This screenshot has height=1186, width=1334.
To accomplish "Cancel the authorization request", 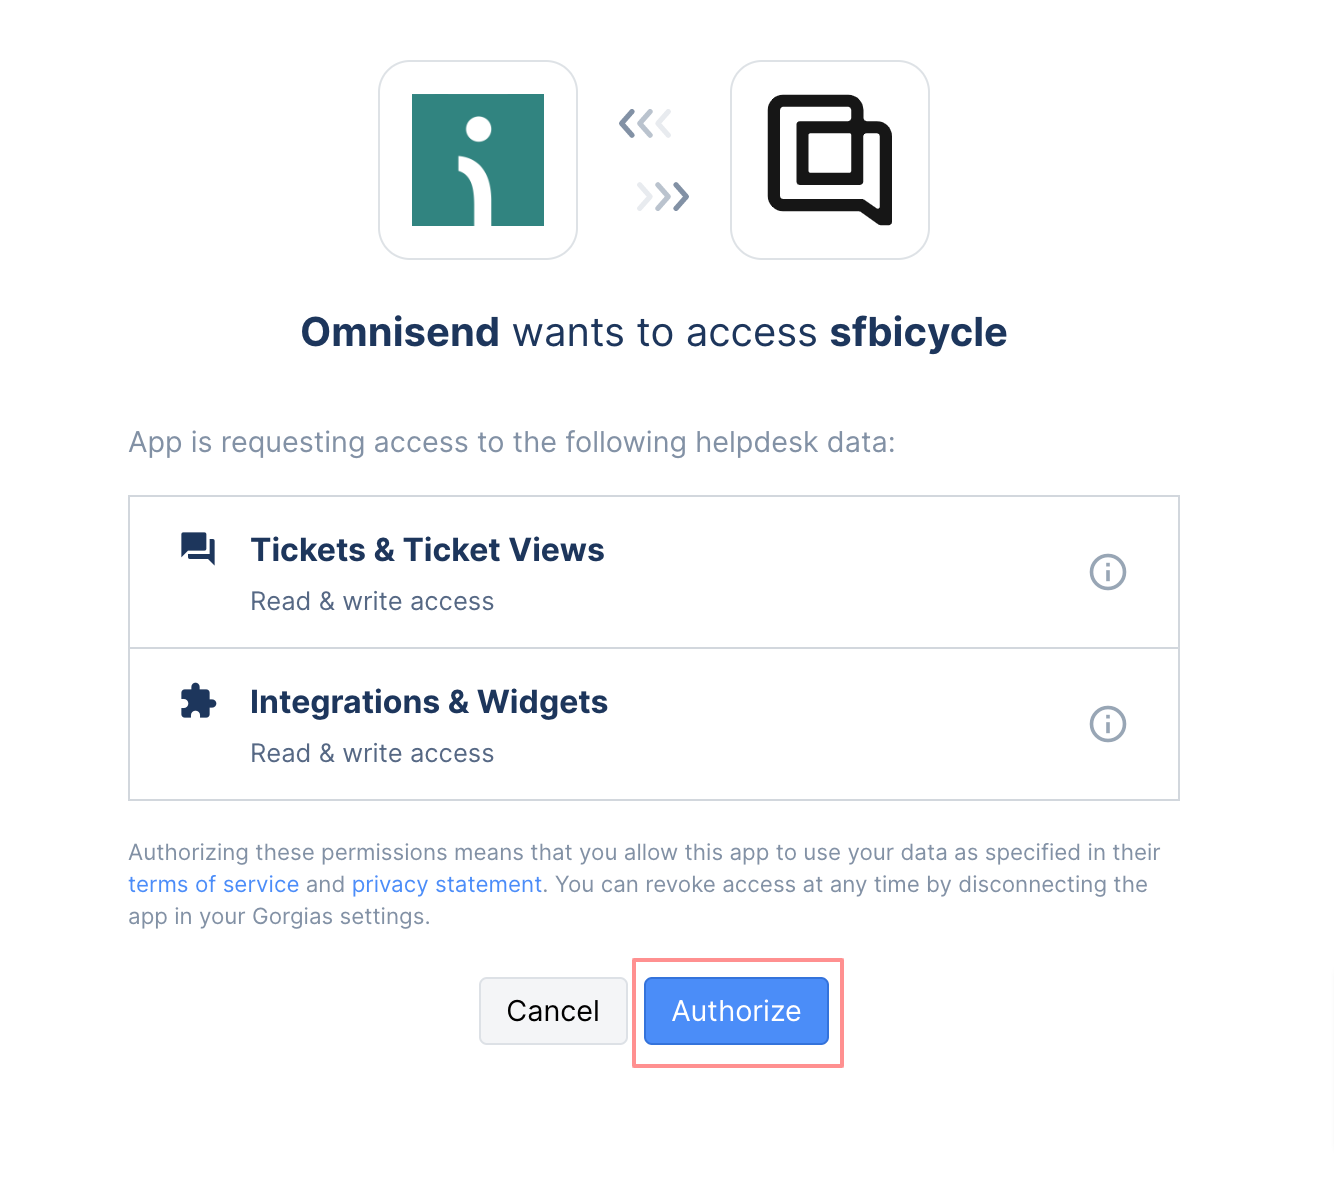I will [x=553, y=1011].
